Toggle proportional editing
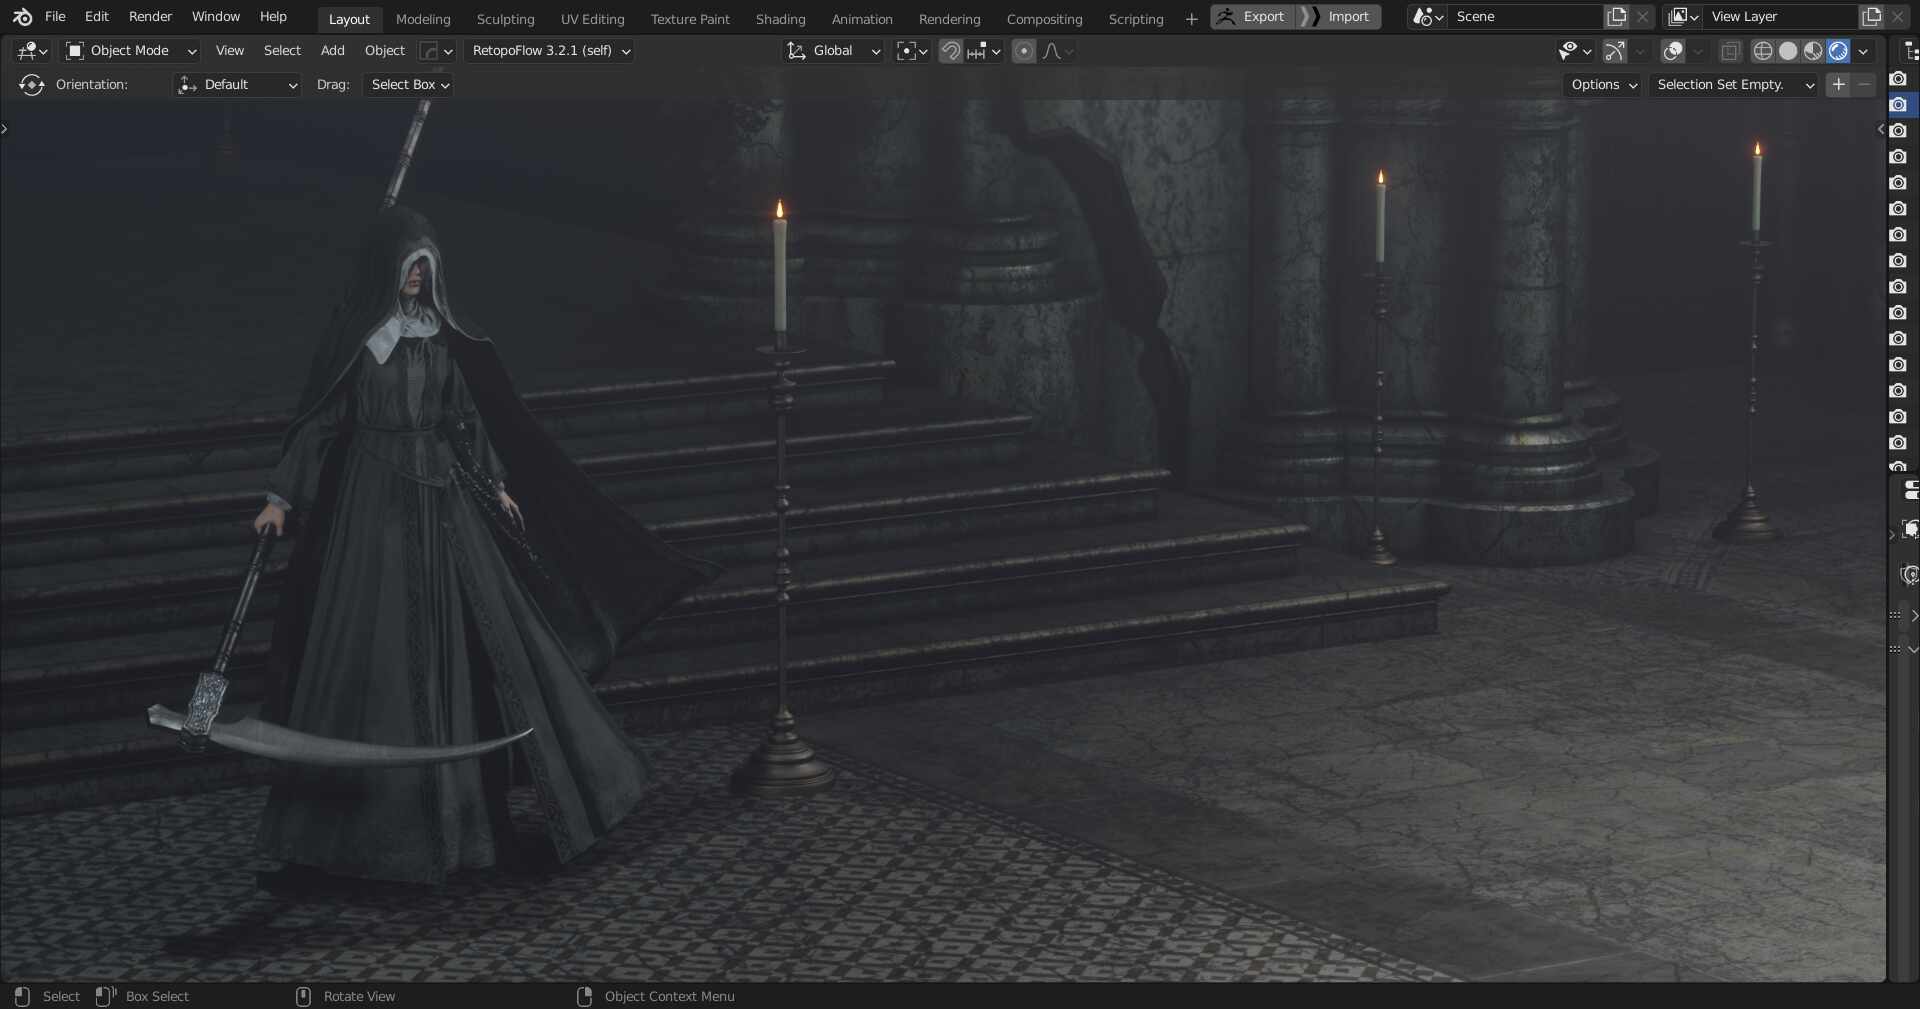 (1023, 51)
